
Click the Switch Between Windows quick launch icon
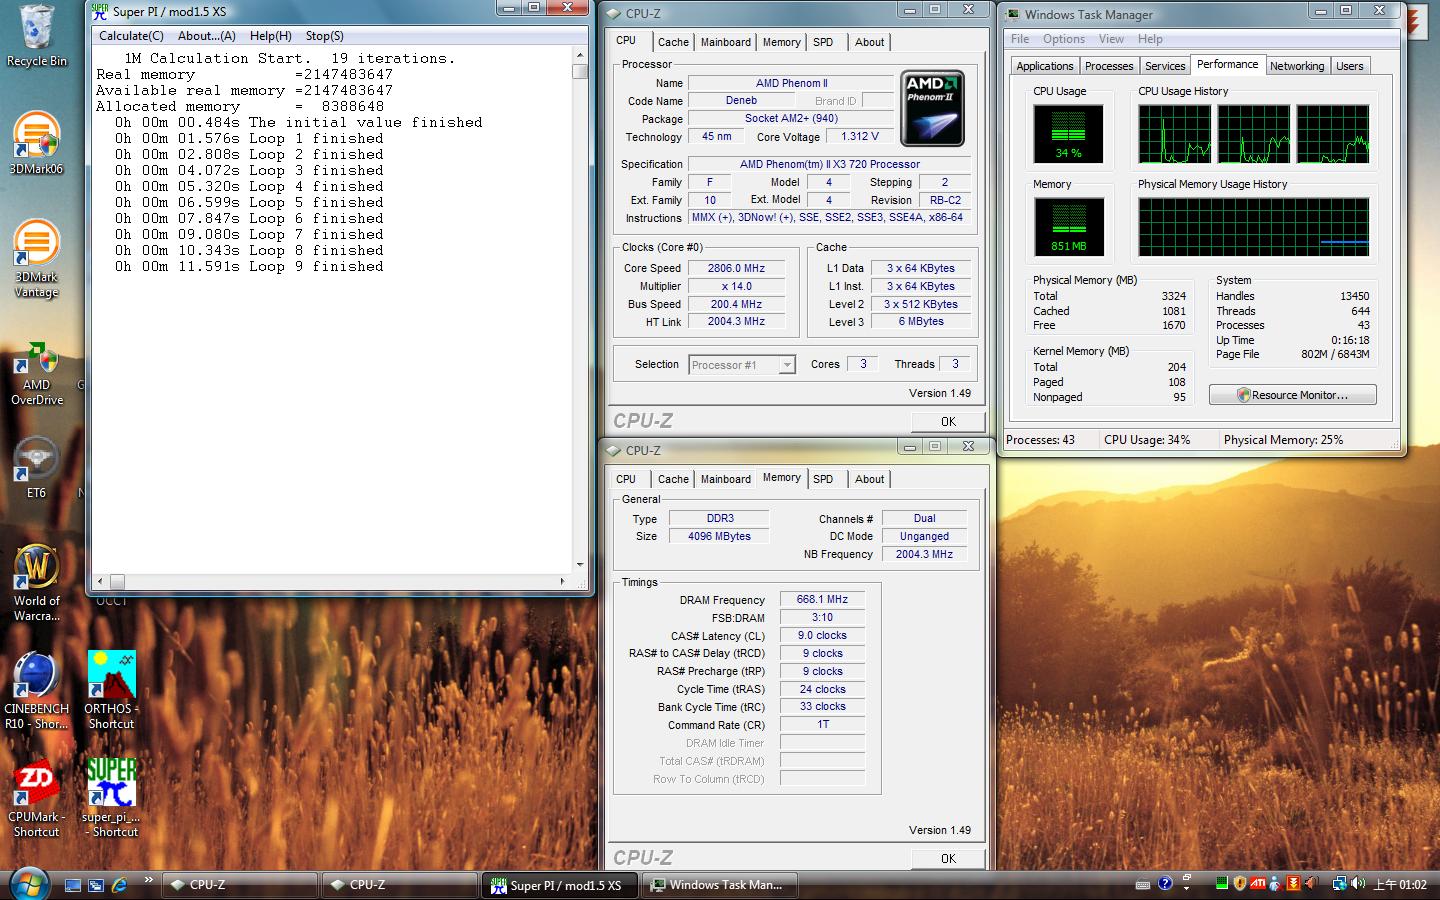pos(96,885)
